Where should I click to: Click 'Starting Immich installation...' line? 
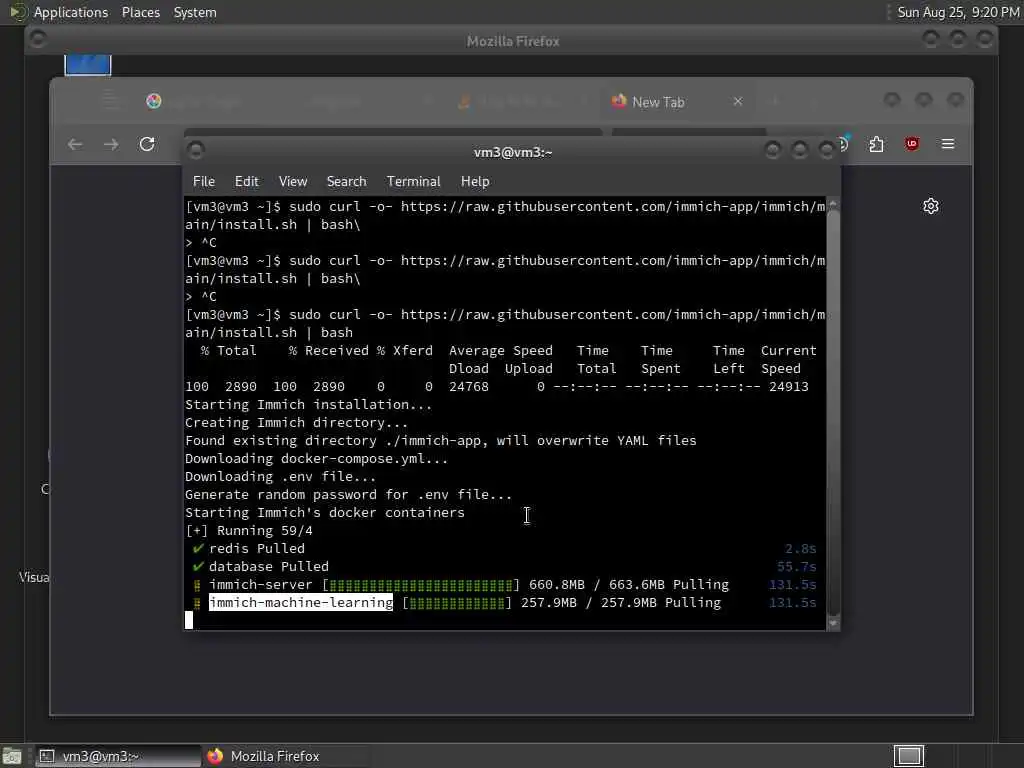coord(308,404)
